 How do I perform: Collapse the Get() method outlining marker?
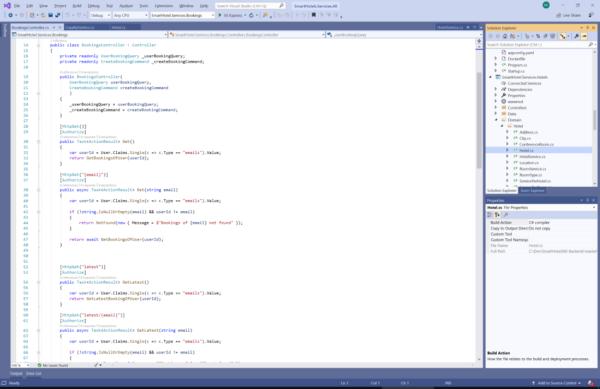[38, 142]
